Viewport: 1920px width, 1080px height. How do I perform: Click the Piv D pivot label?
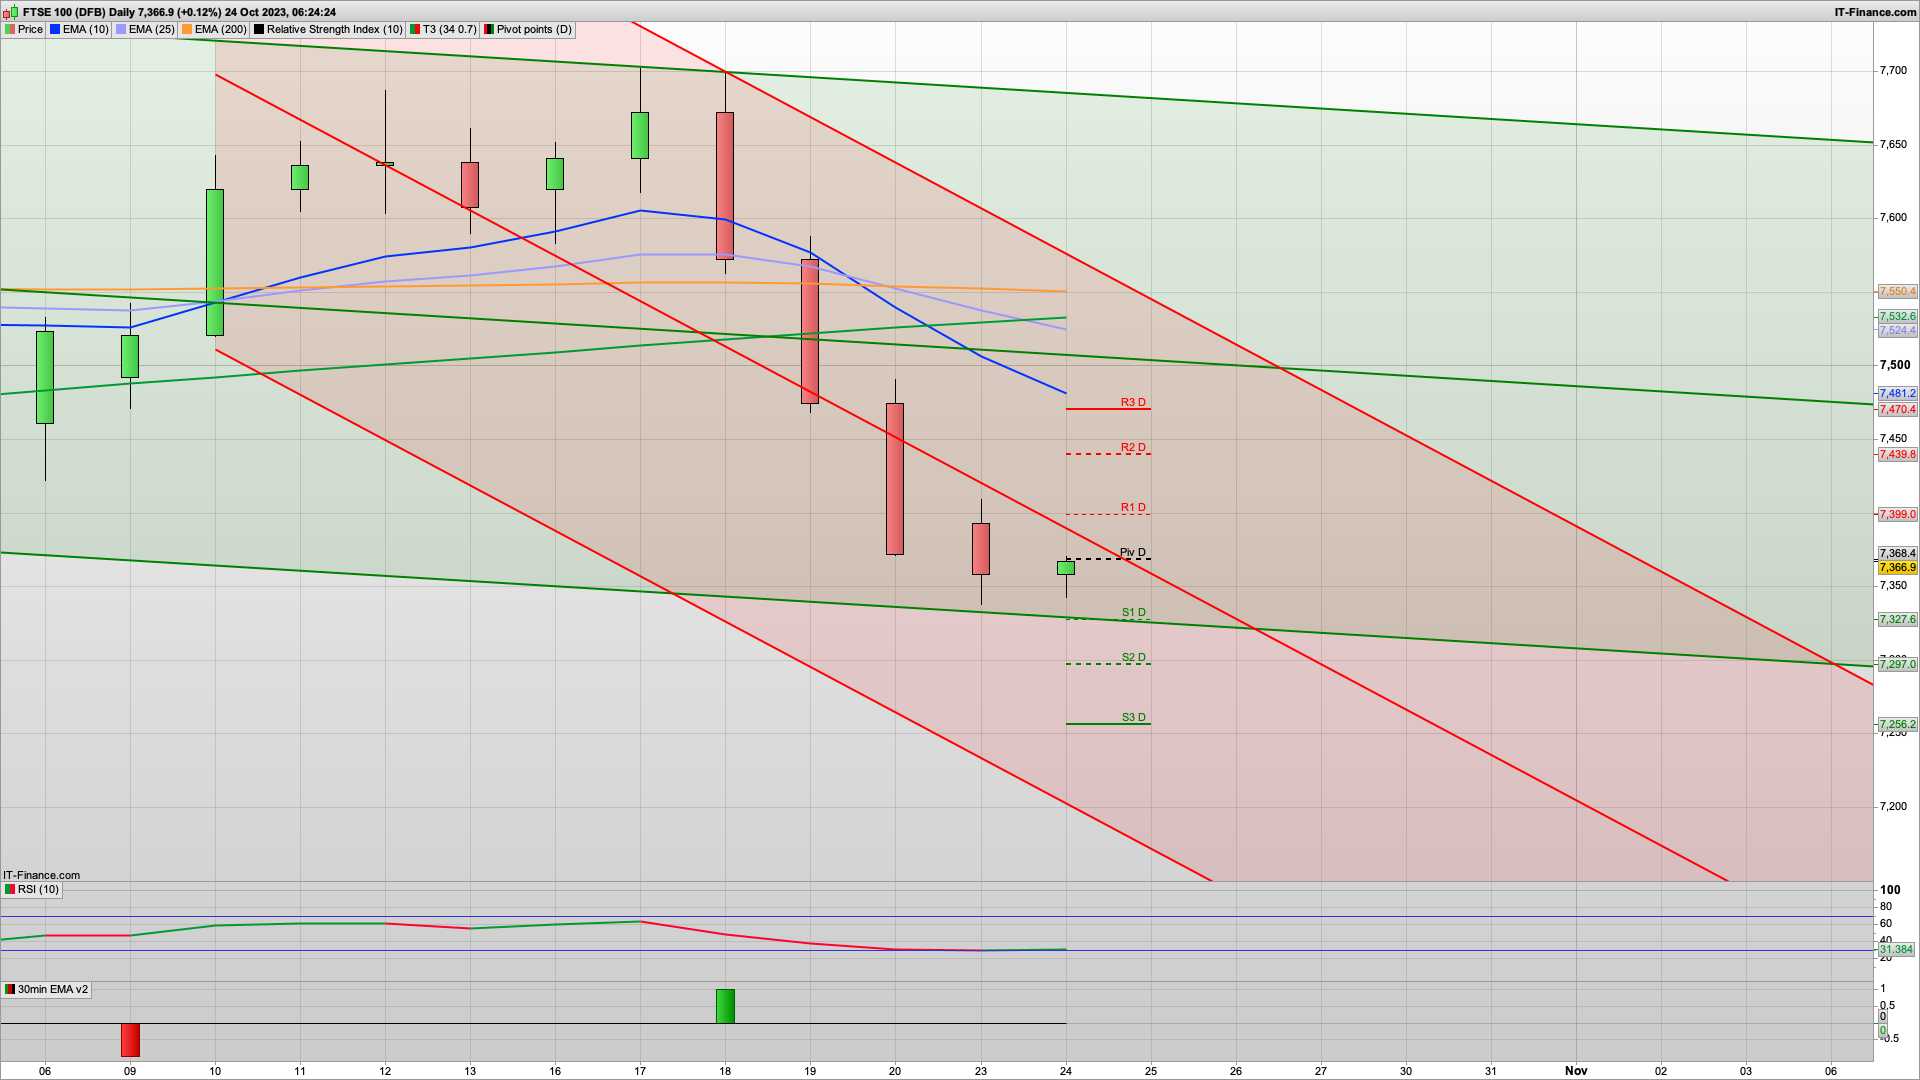1133,552
